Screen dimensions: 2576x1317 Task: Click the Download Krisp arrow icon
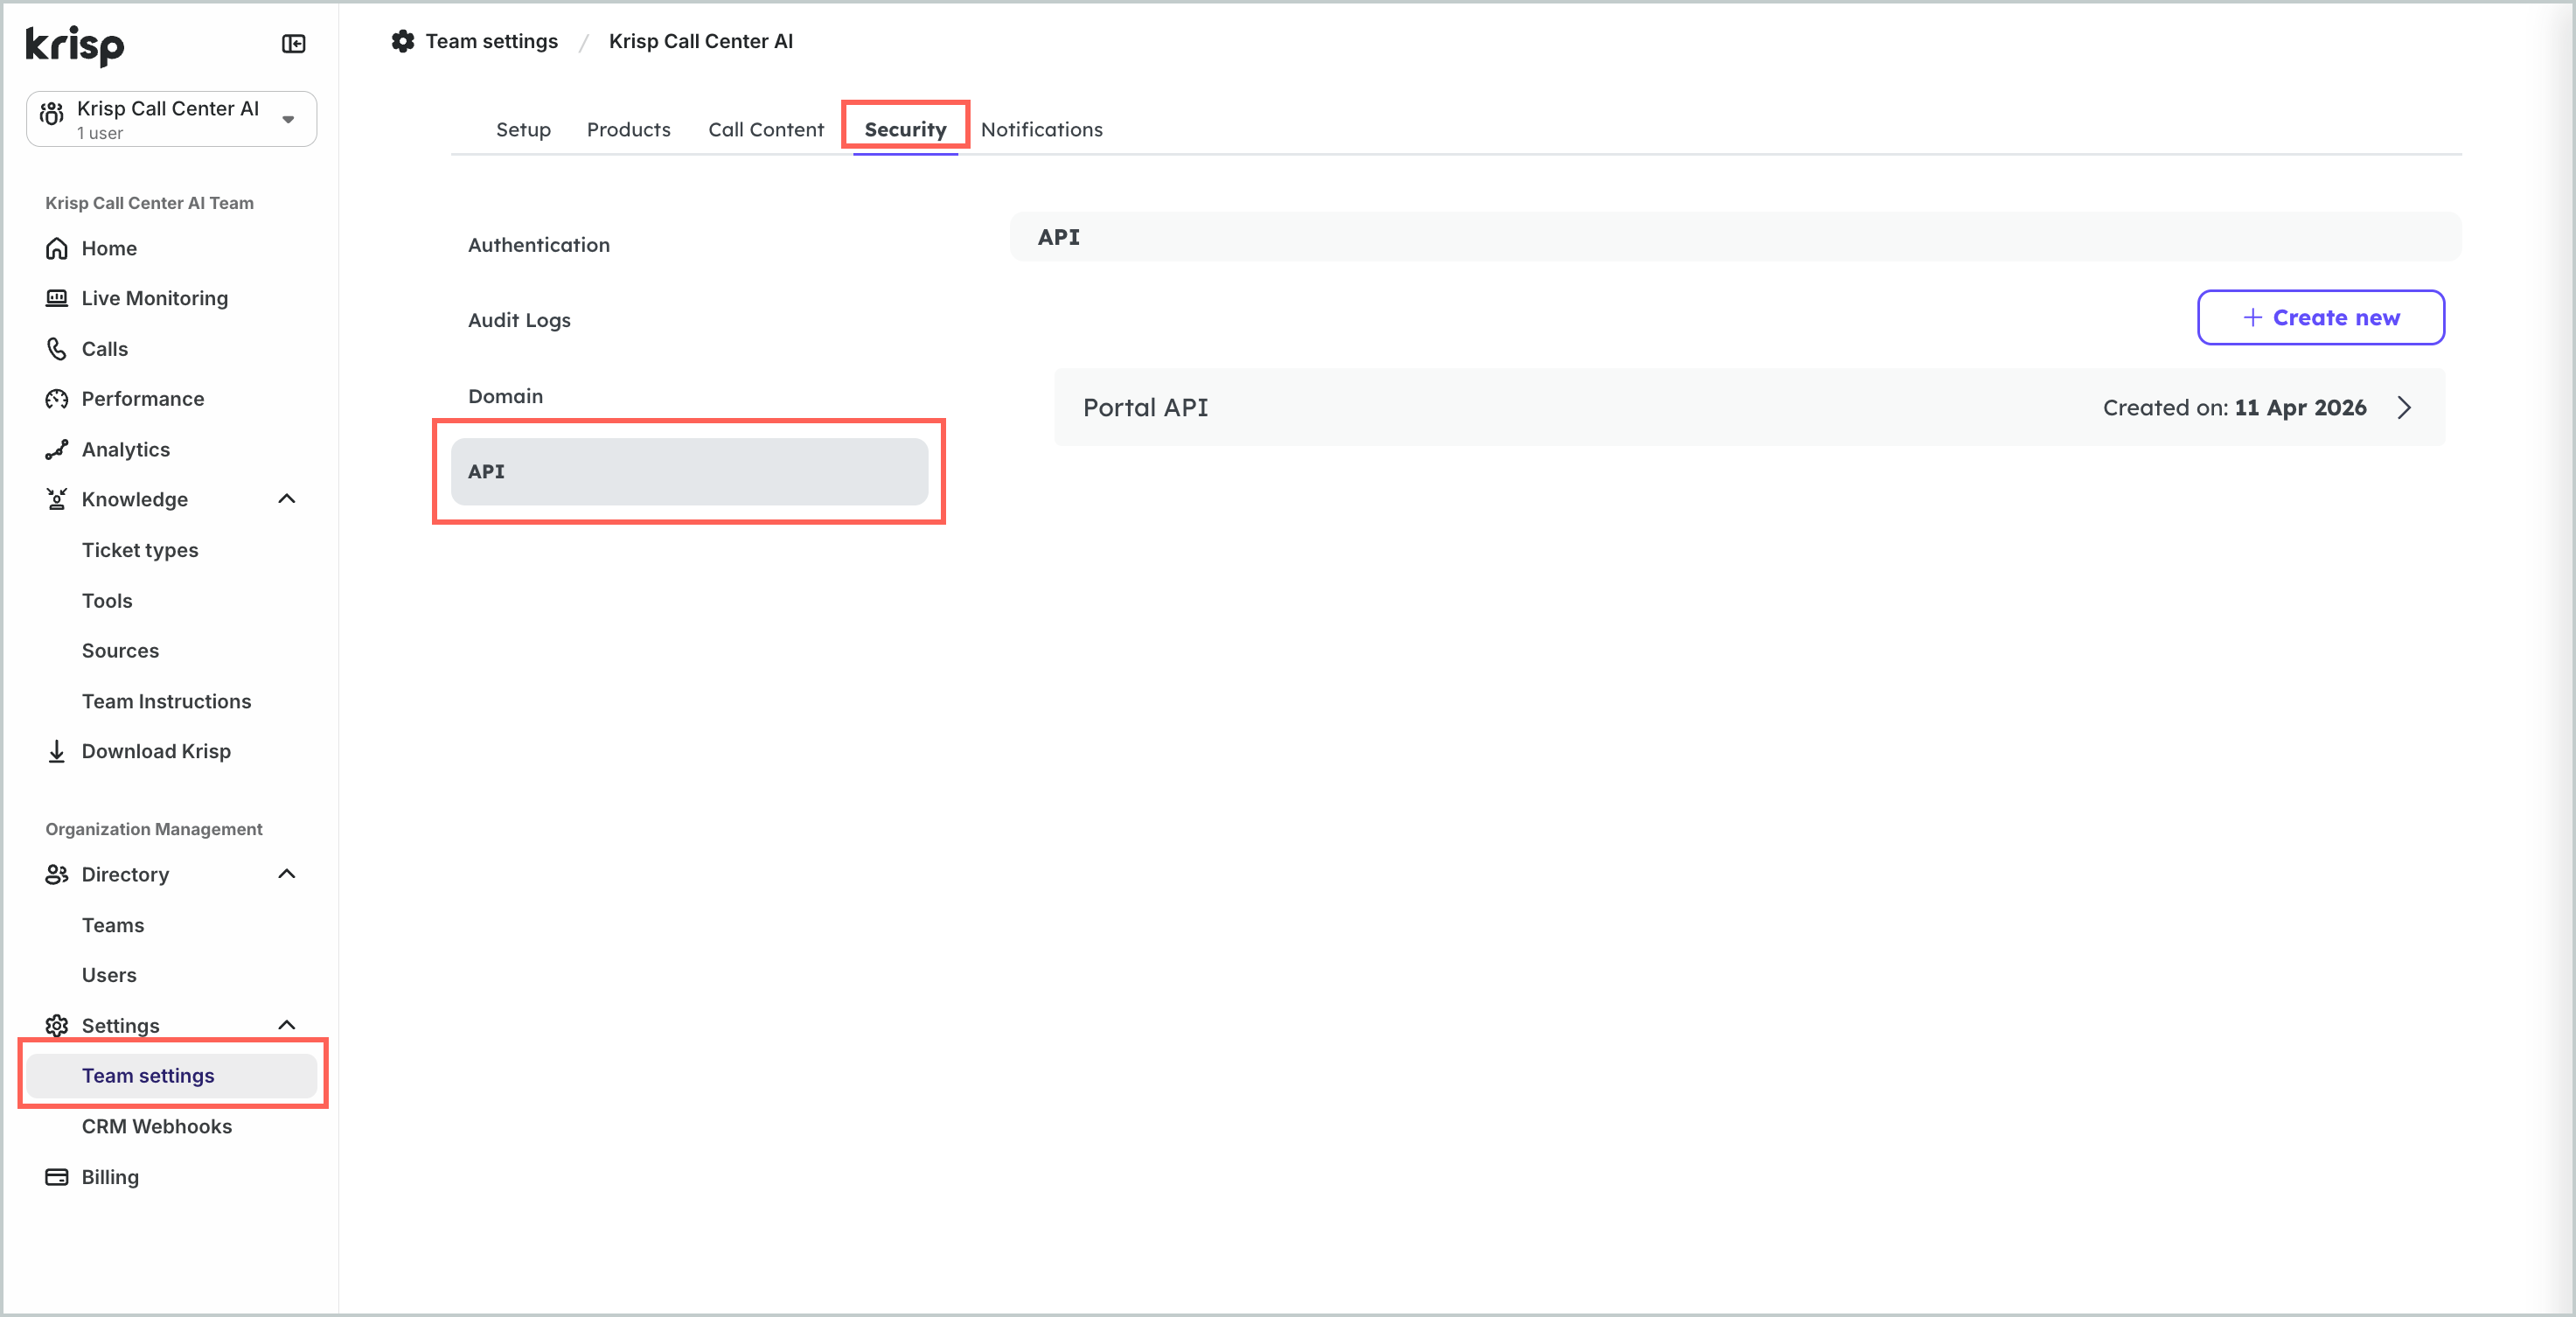click(57, 751)
